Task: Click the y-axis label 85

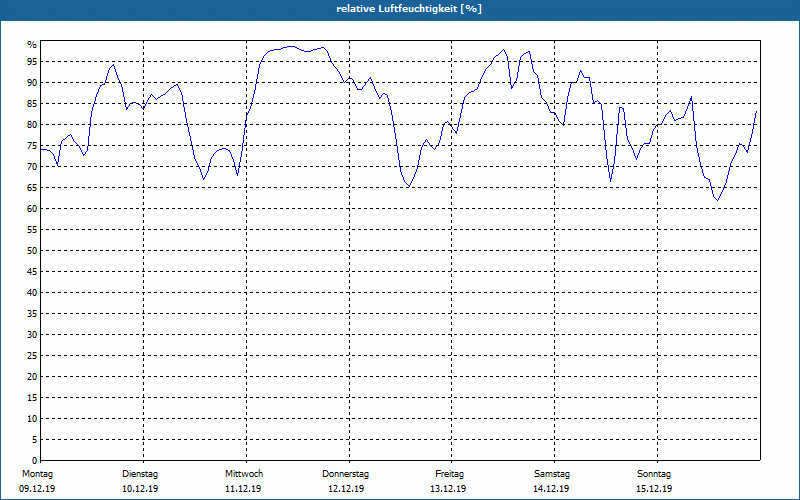Action: [32, 104]
